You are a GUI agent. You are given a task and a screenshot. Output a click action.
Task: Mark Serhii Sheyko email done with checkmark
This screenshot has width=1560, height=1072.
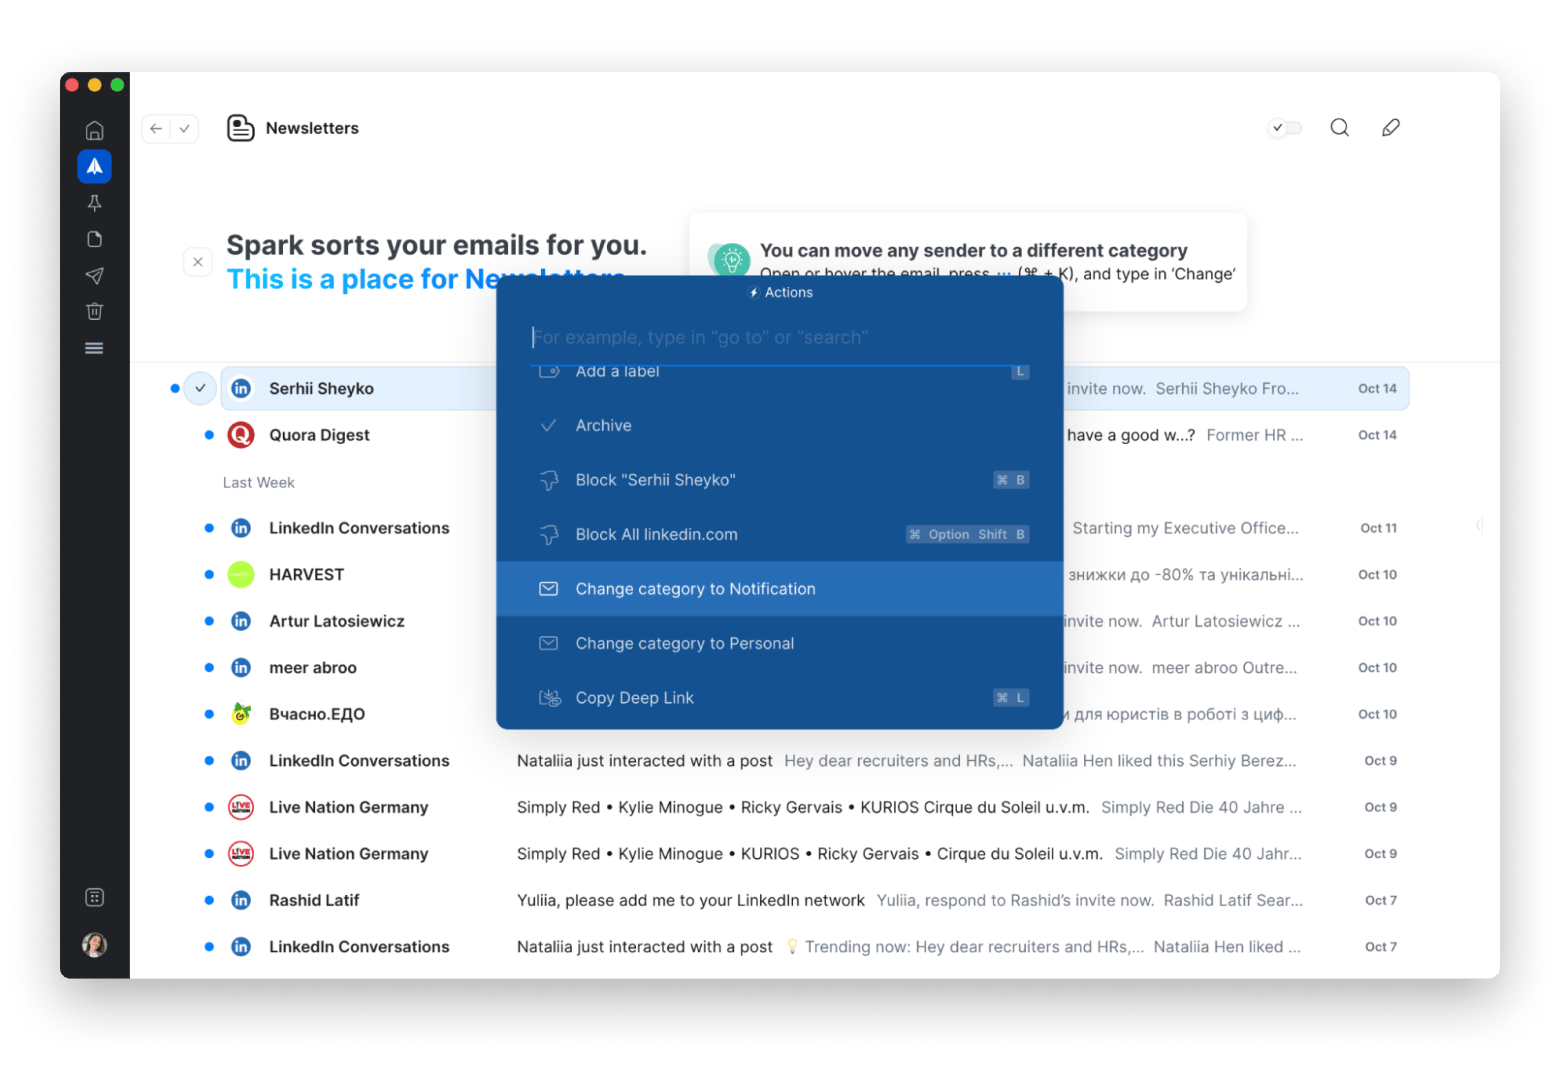coord(200,388)
